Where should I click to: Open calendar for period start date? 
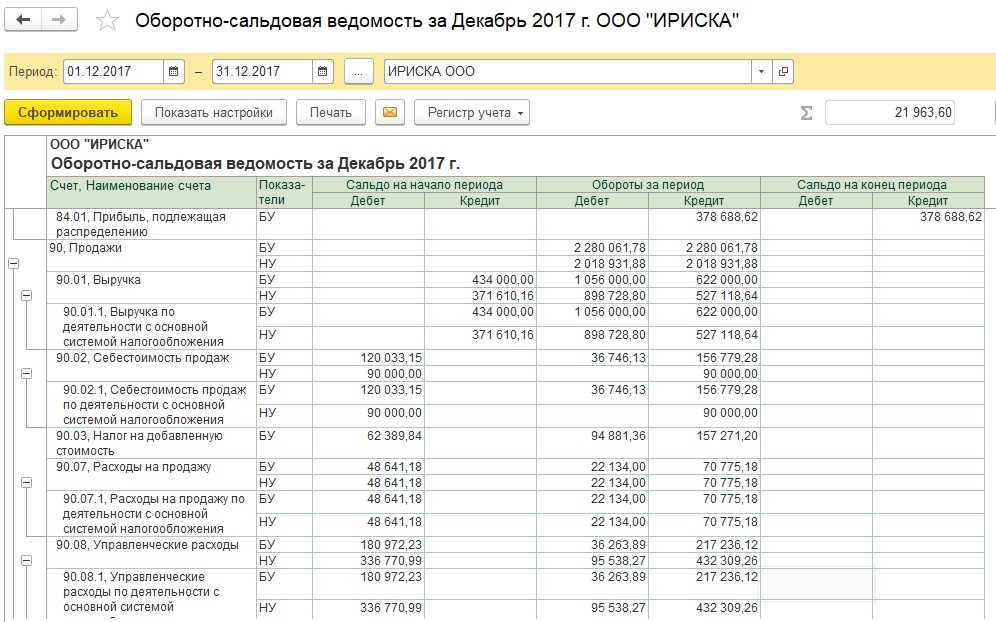[x=174, y=72]
